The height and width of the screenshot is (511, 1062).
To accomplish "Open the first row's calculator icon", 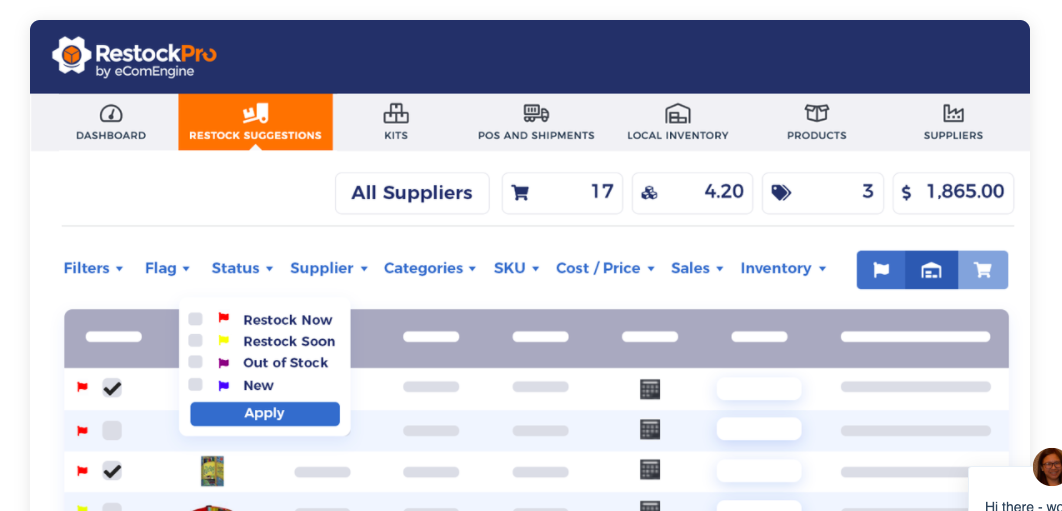I will (x=650, y=389).
